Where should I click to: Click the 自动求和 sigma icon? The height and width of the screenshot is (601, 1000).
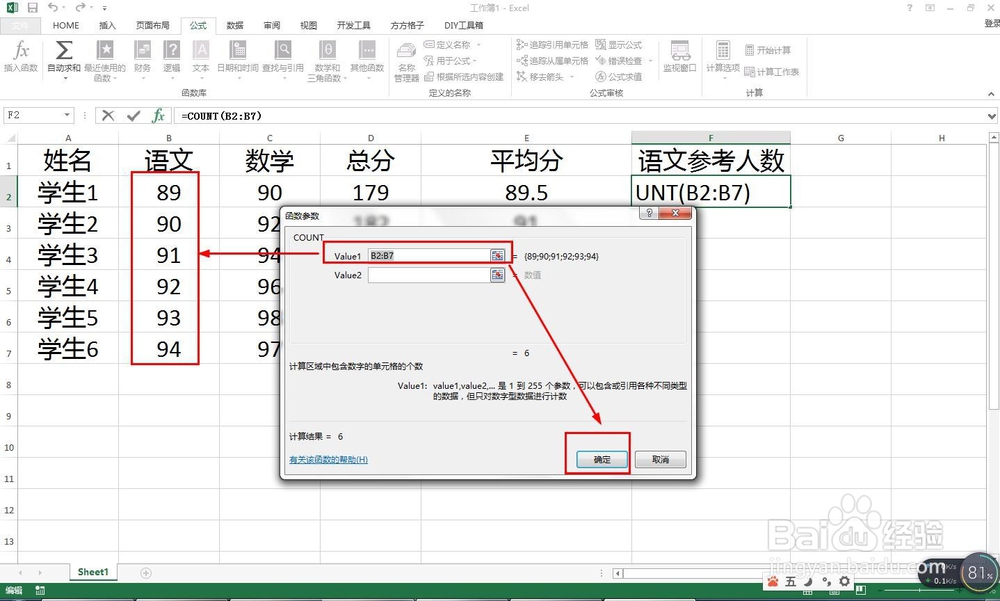pos(64,50)
